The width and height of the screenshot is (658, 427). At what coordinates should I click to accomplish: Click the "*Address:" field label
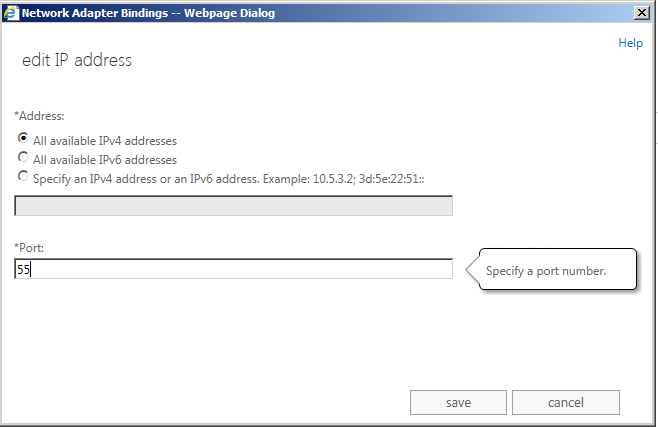pyautogui.click(x=39, y=116)
